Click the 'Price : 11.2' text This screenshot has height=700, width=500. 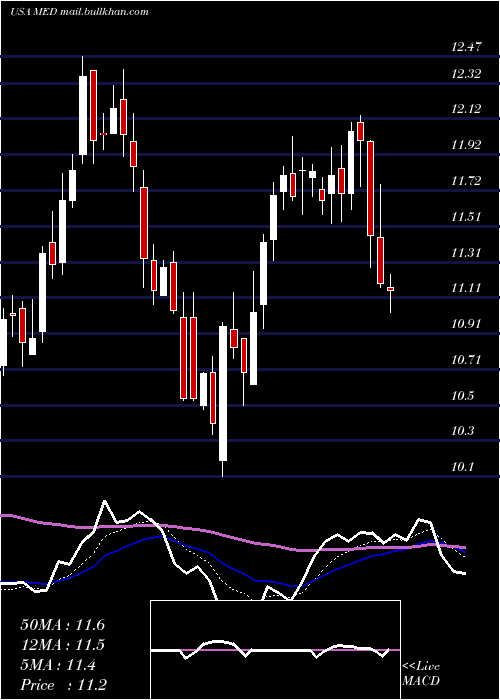(63, 685)
